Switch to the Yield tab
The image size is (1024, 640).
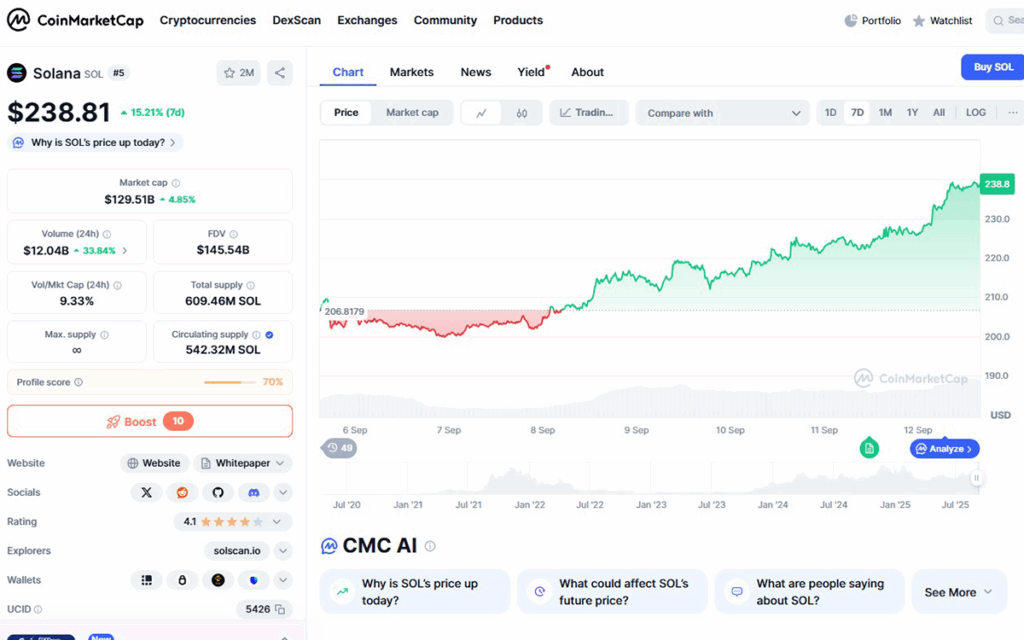click(531, 72)
